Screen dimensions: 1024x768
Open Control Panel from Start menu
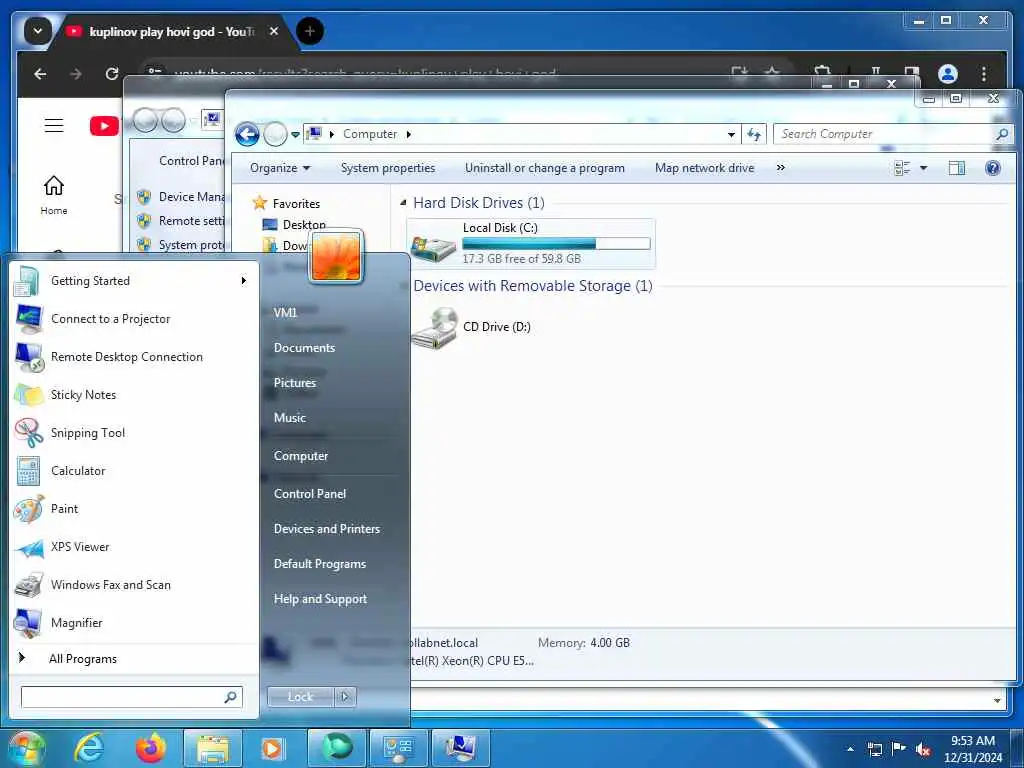tap(310, 494)
